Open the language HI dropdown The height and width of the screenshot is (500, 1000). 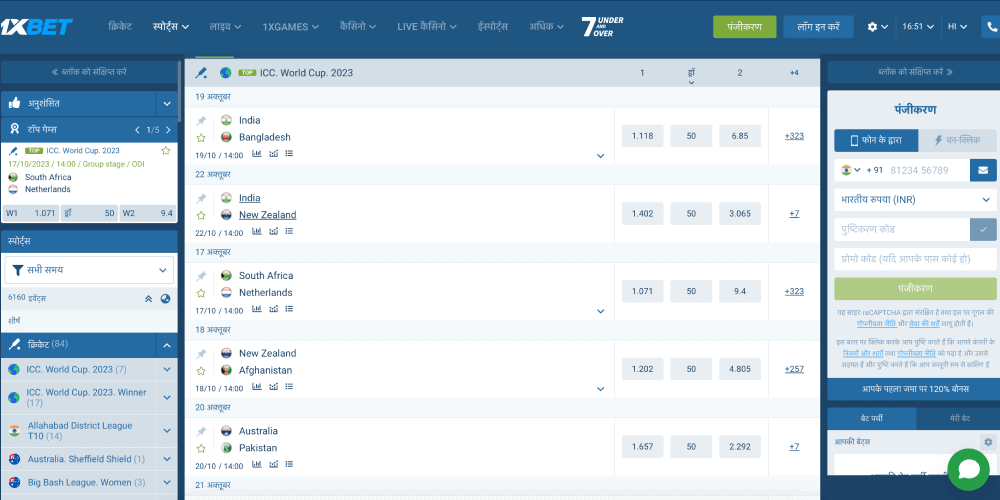point(957,27)
